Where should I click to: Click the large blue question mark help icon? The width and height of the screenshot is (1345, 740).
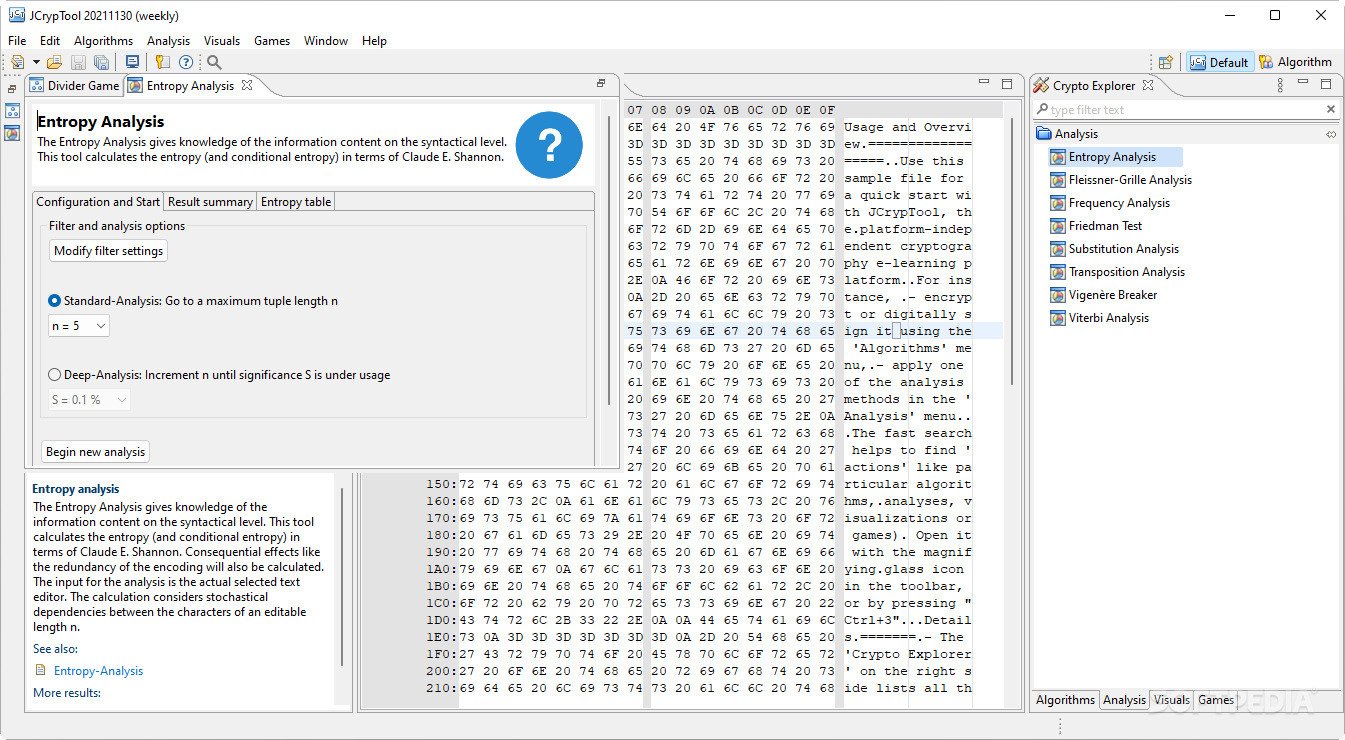[549, 145]
